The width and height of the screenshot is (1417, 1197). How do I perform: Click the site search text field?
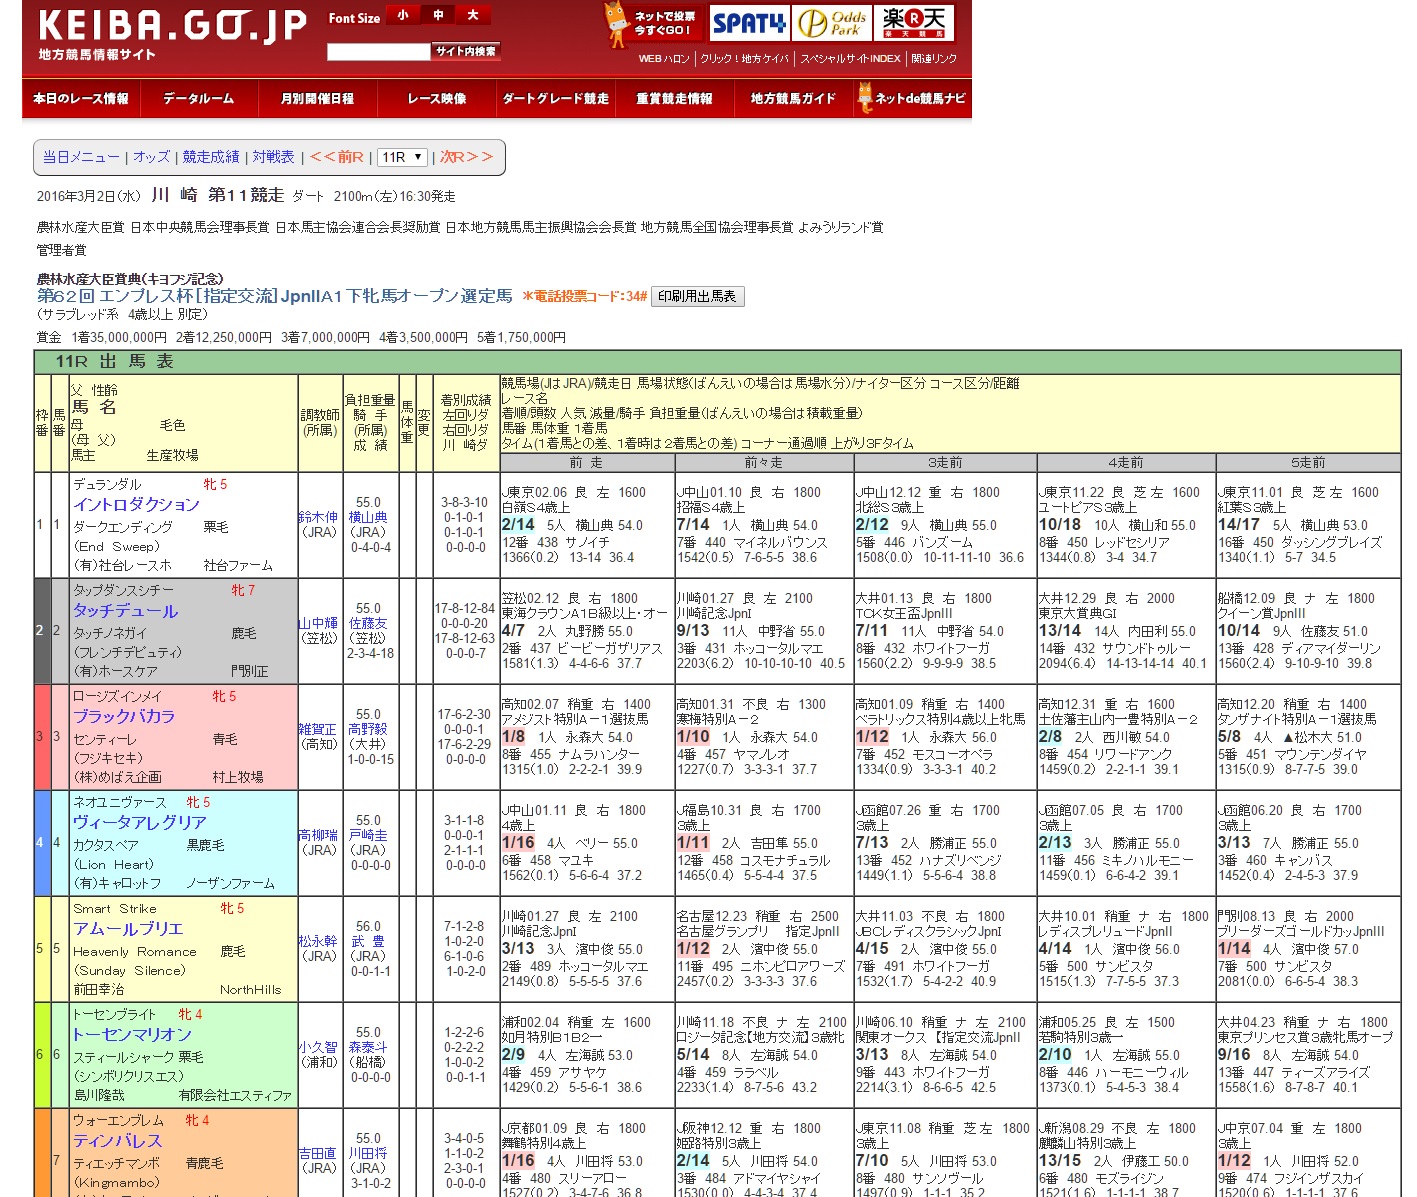[x=378, y=52]
